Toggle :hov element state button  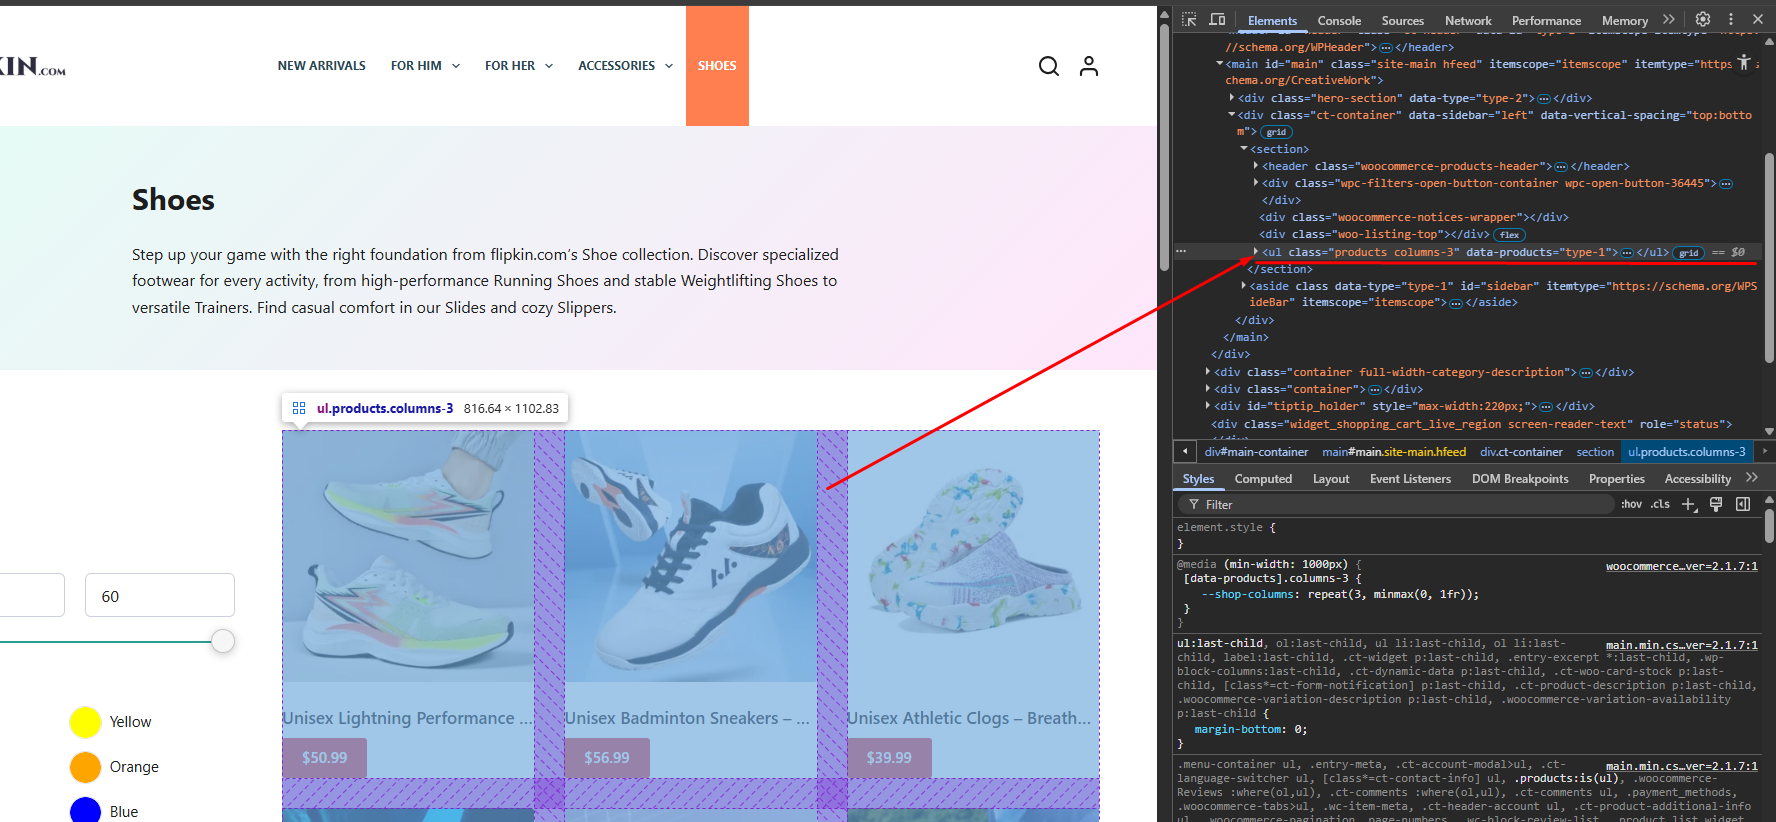1631,504
